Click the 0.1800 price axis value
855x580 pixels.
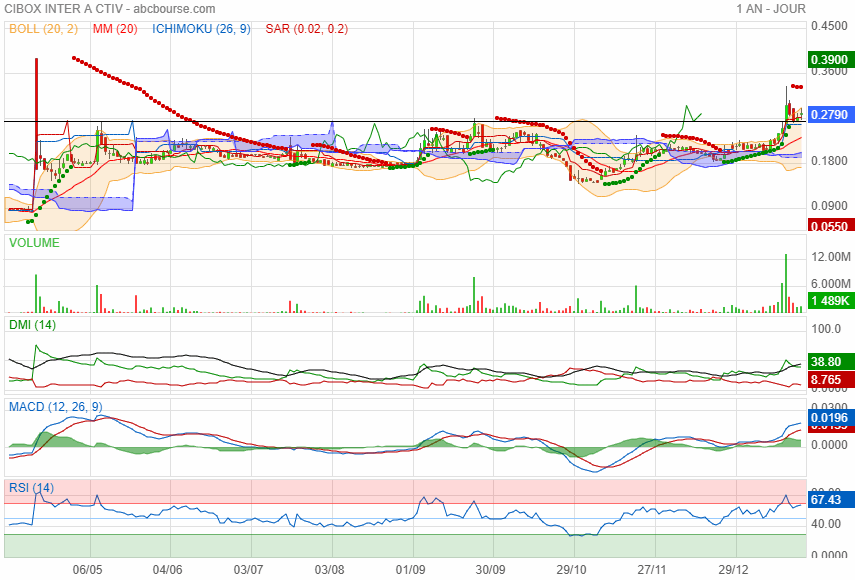click(829, 161)
